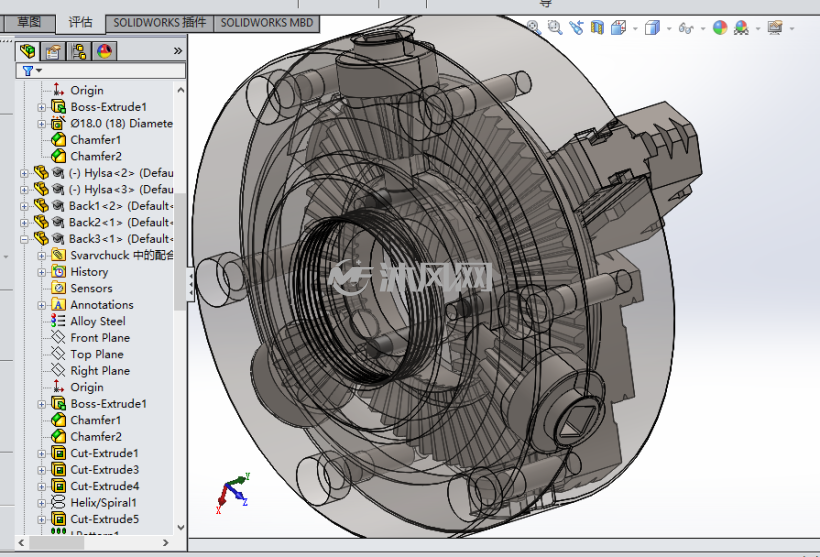Screen dimensions: 820x557
Task: Collapse the Back3<1> tree node
Action: (24, 239)
